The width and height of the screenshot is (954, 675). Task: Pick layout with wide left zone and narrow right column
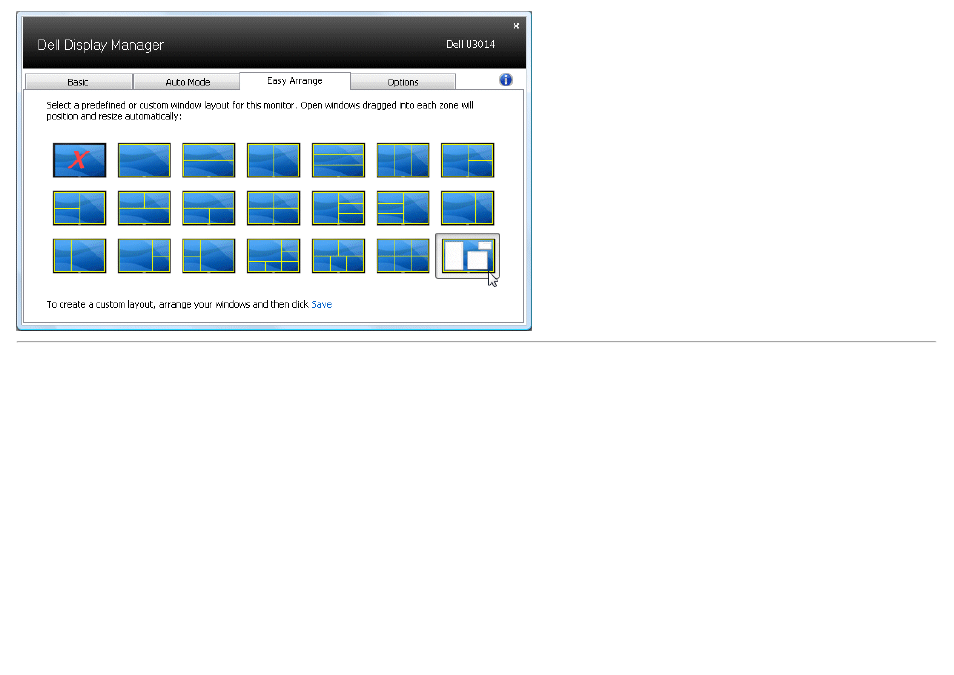467,208
